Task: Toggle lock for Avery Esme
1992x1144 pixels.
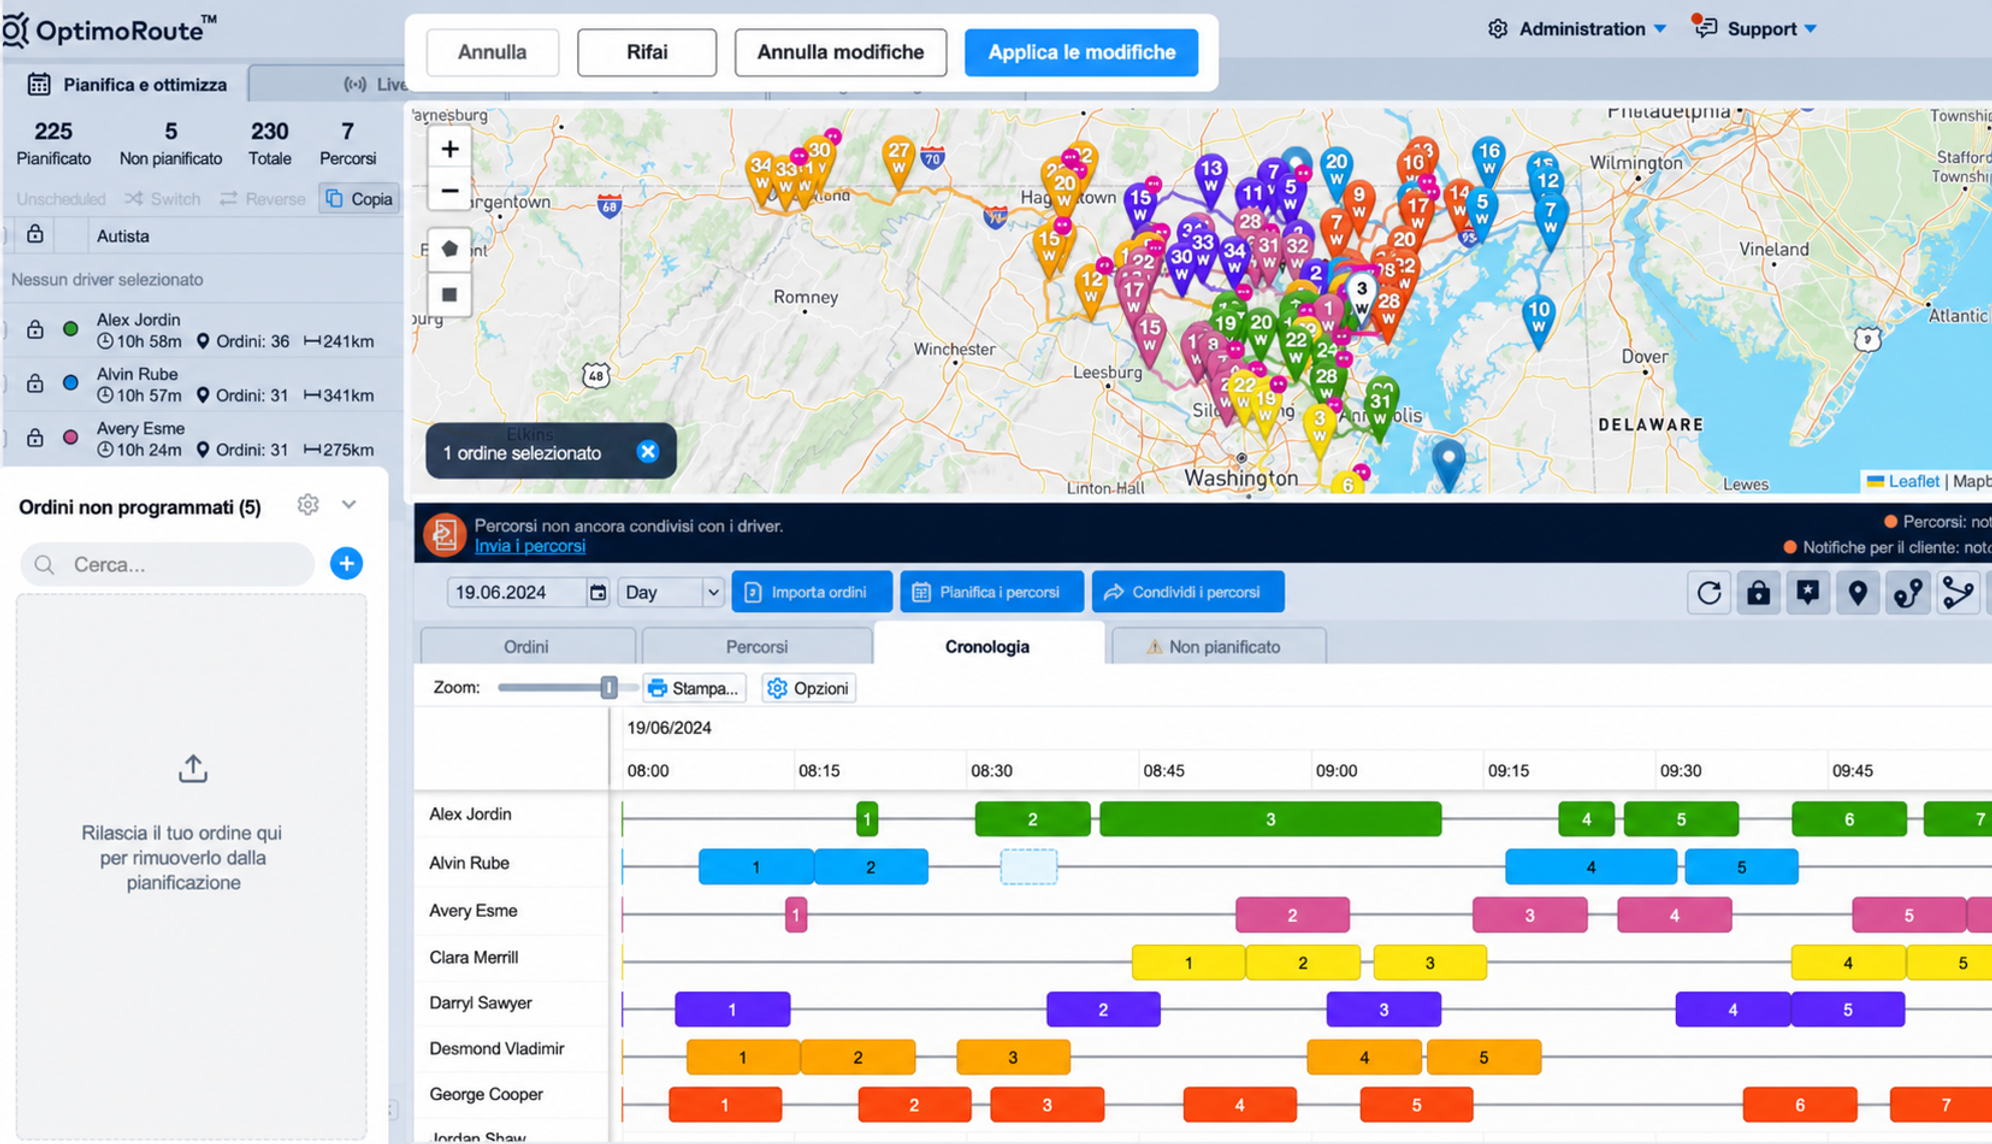Action: [35, 437]
